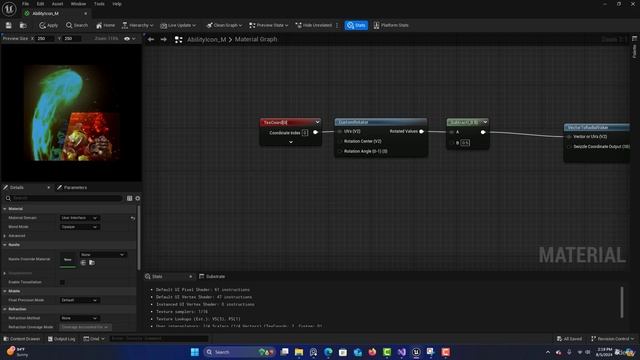Click Use Selected Asset arrow icon
This screenshot has width=640, height=360.
(83, 263)
